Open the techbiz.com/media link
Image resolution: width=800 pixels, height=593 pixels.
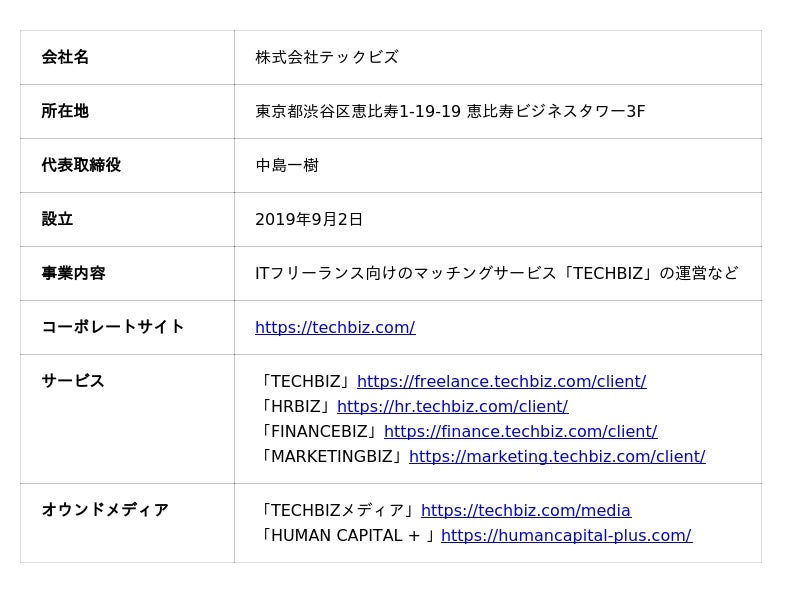[526, 511]
